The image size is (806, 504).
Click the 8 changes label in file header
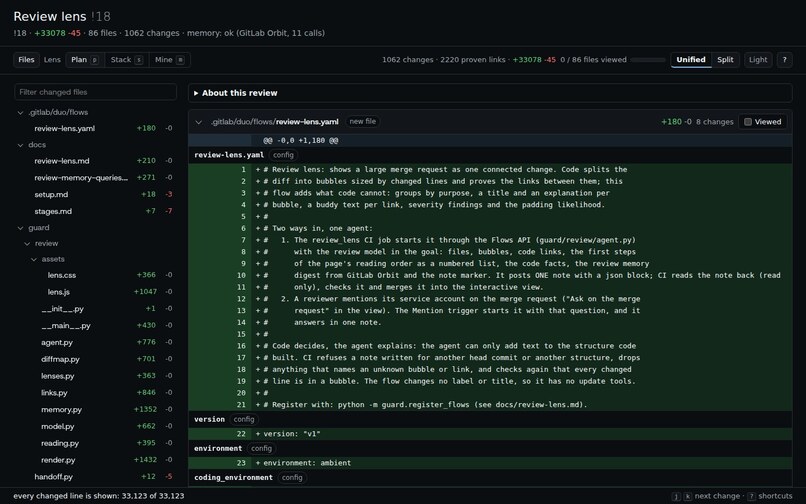[715, 122]
